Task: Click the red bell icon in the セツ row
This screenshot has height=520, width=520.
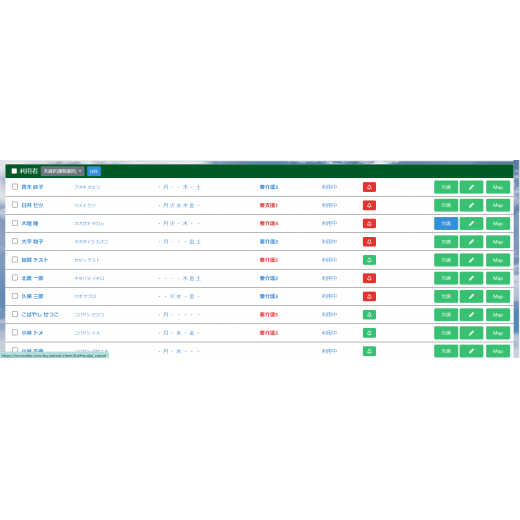Action: click(369, 205)
